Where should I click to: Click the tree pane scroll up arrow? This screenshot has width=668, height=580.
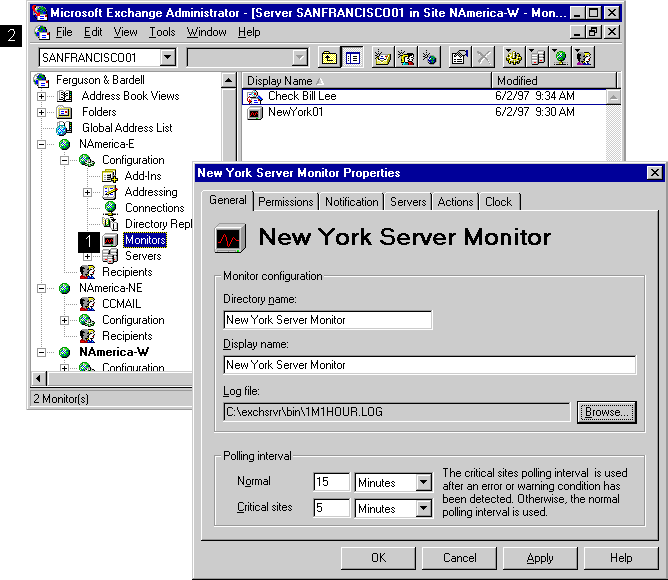coord(229,80)
